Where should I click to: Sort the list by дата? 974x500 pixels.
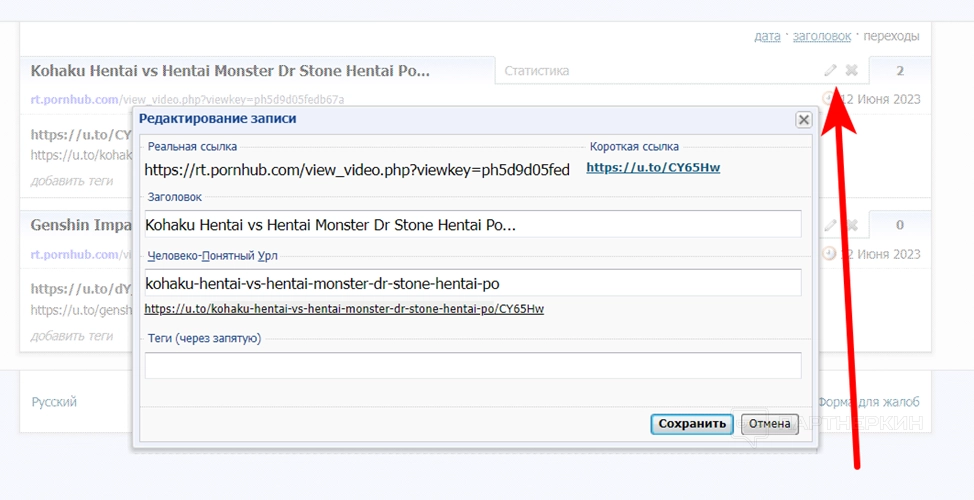tap(767, 36)
